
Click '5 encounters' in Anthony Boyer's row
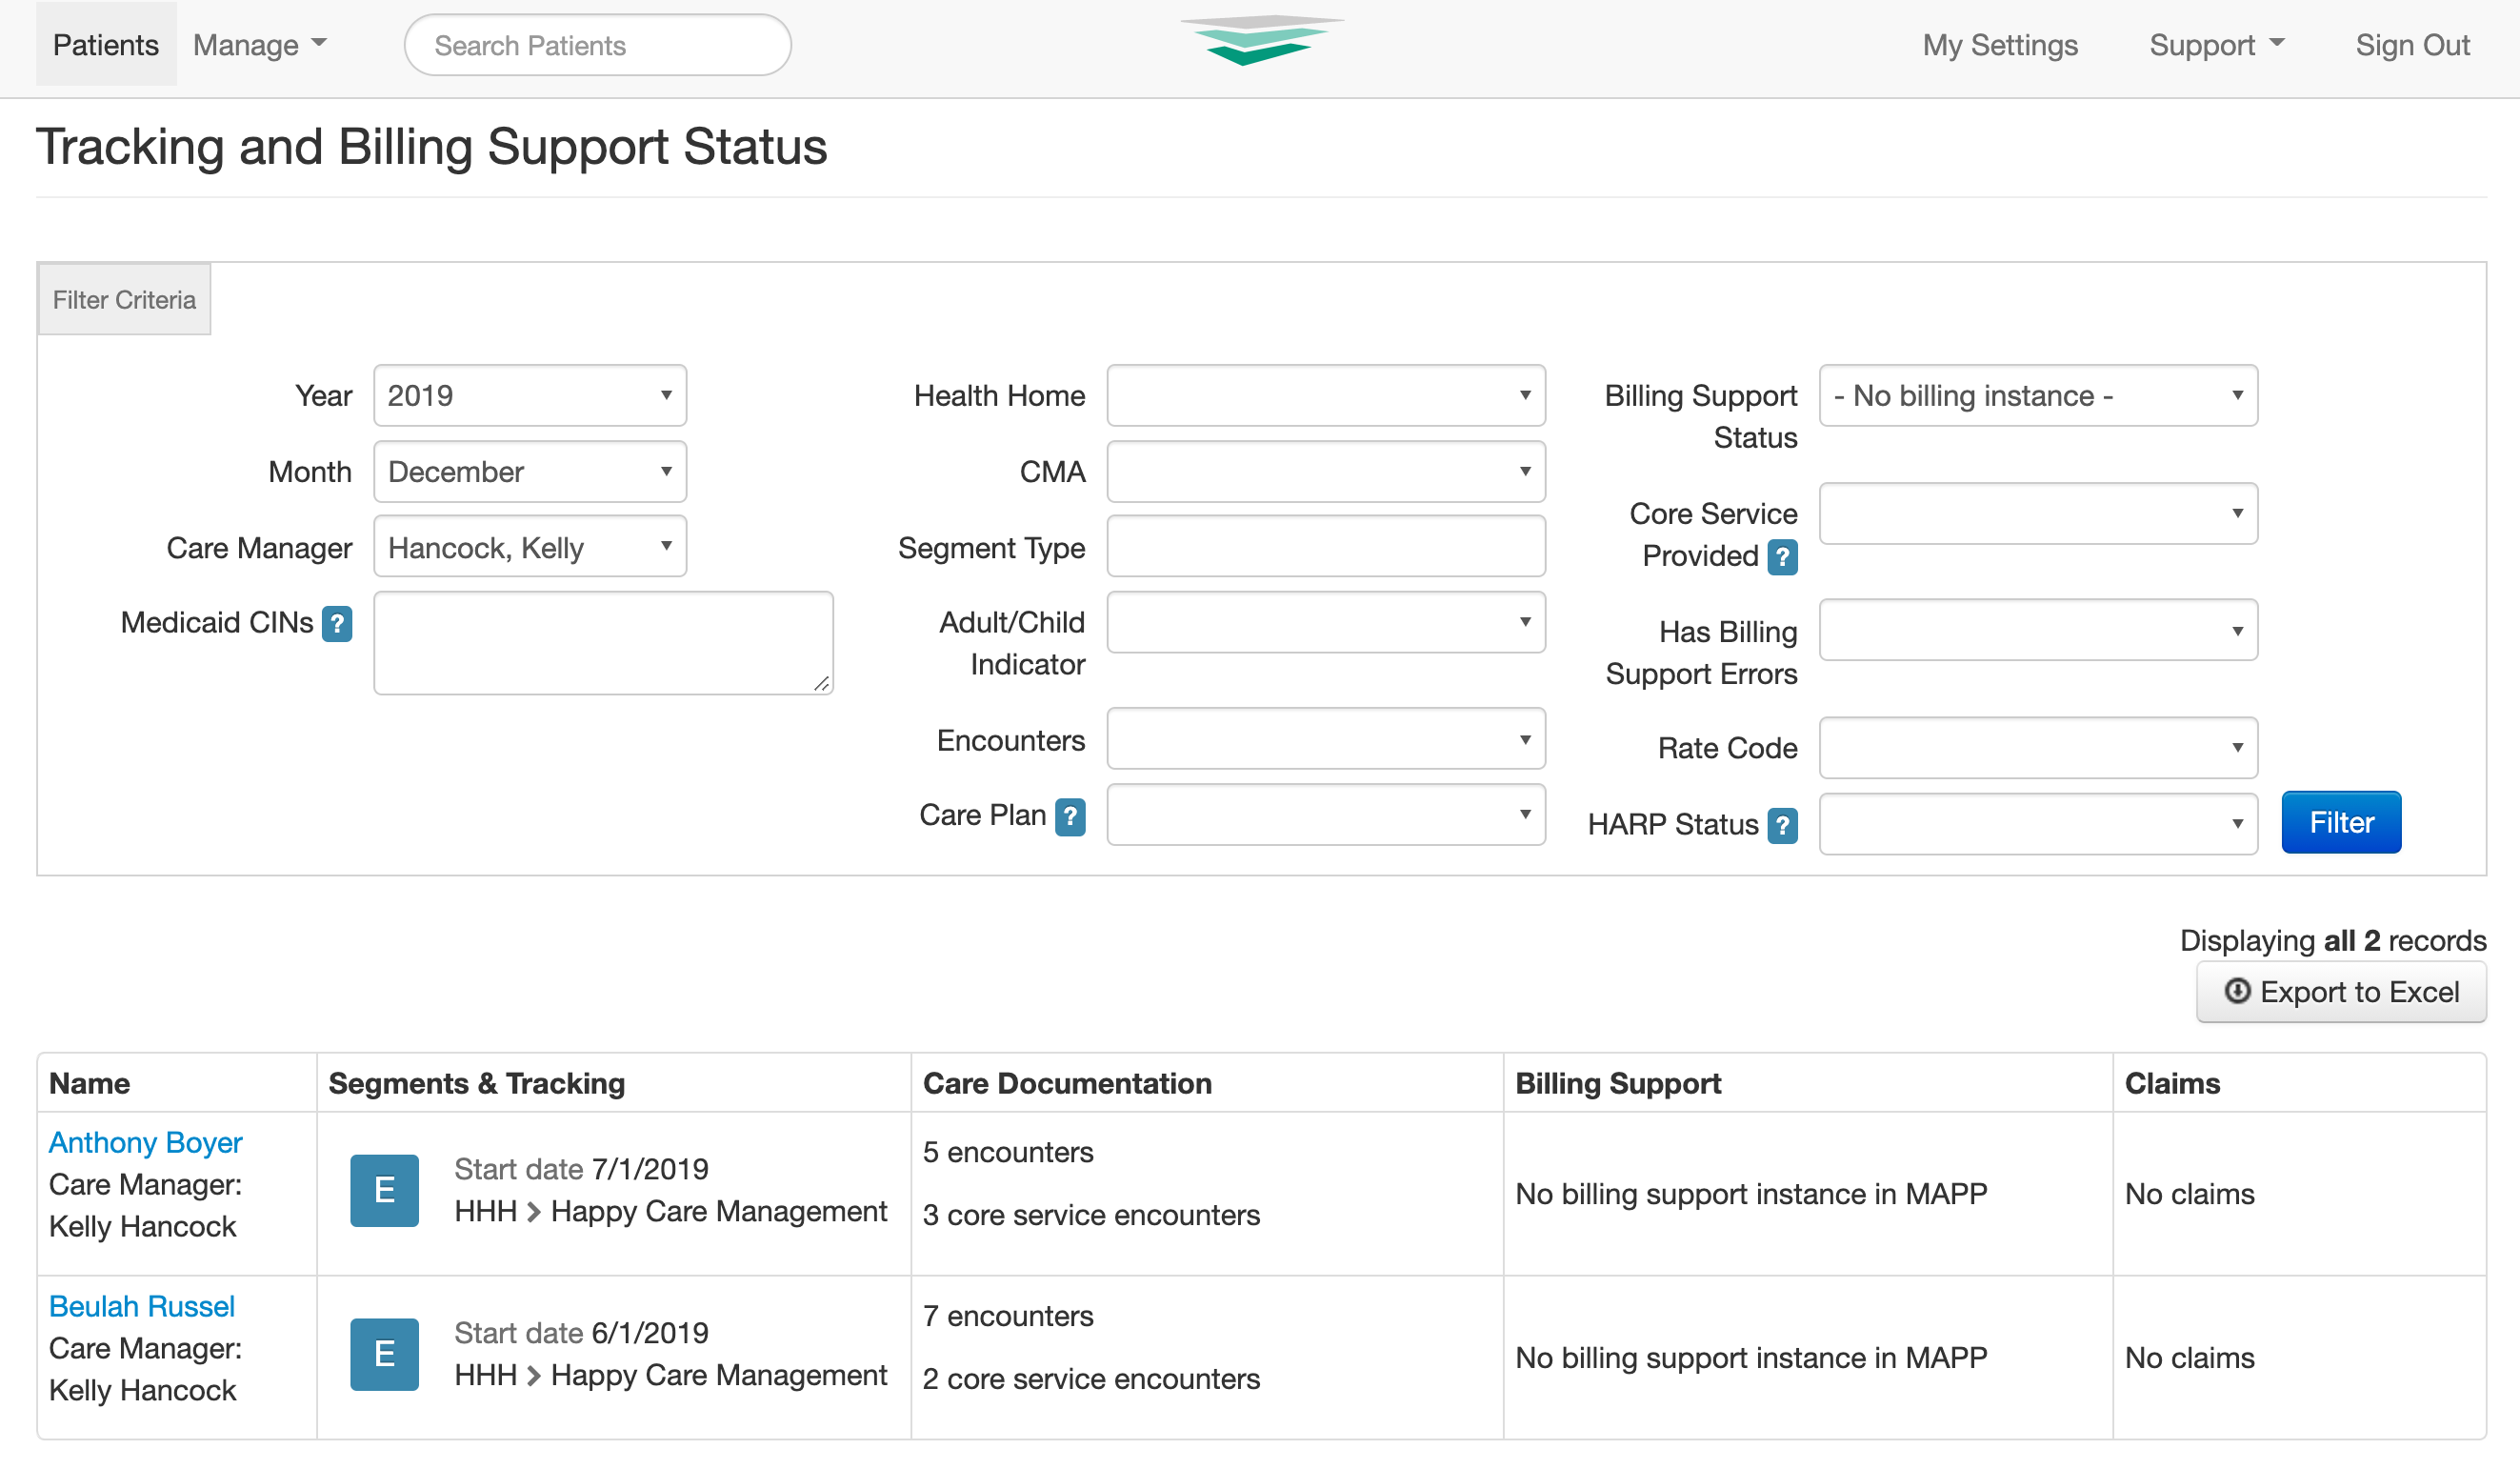[x=1008, y=1152]
